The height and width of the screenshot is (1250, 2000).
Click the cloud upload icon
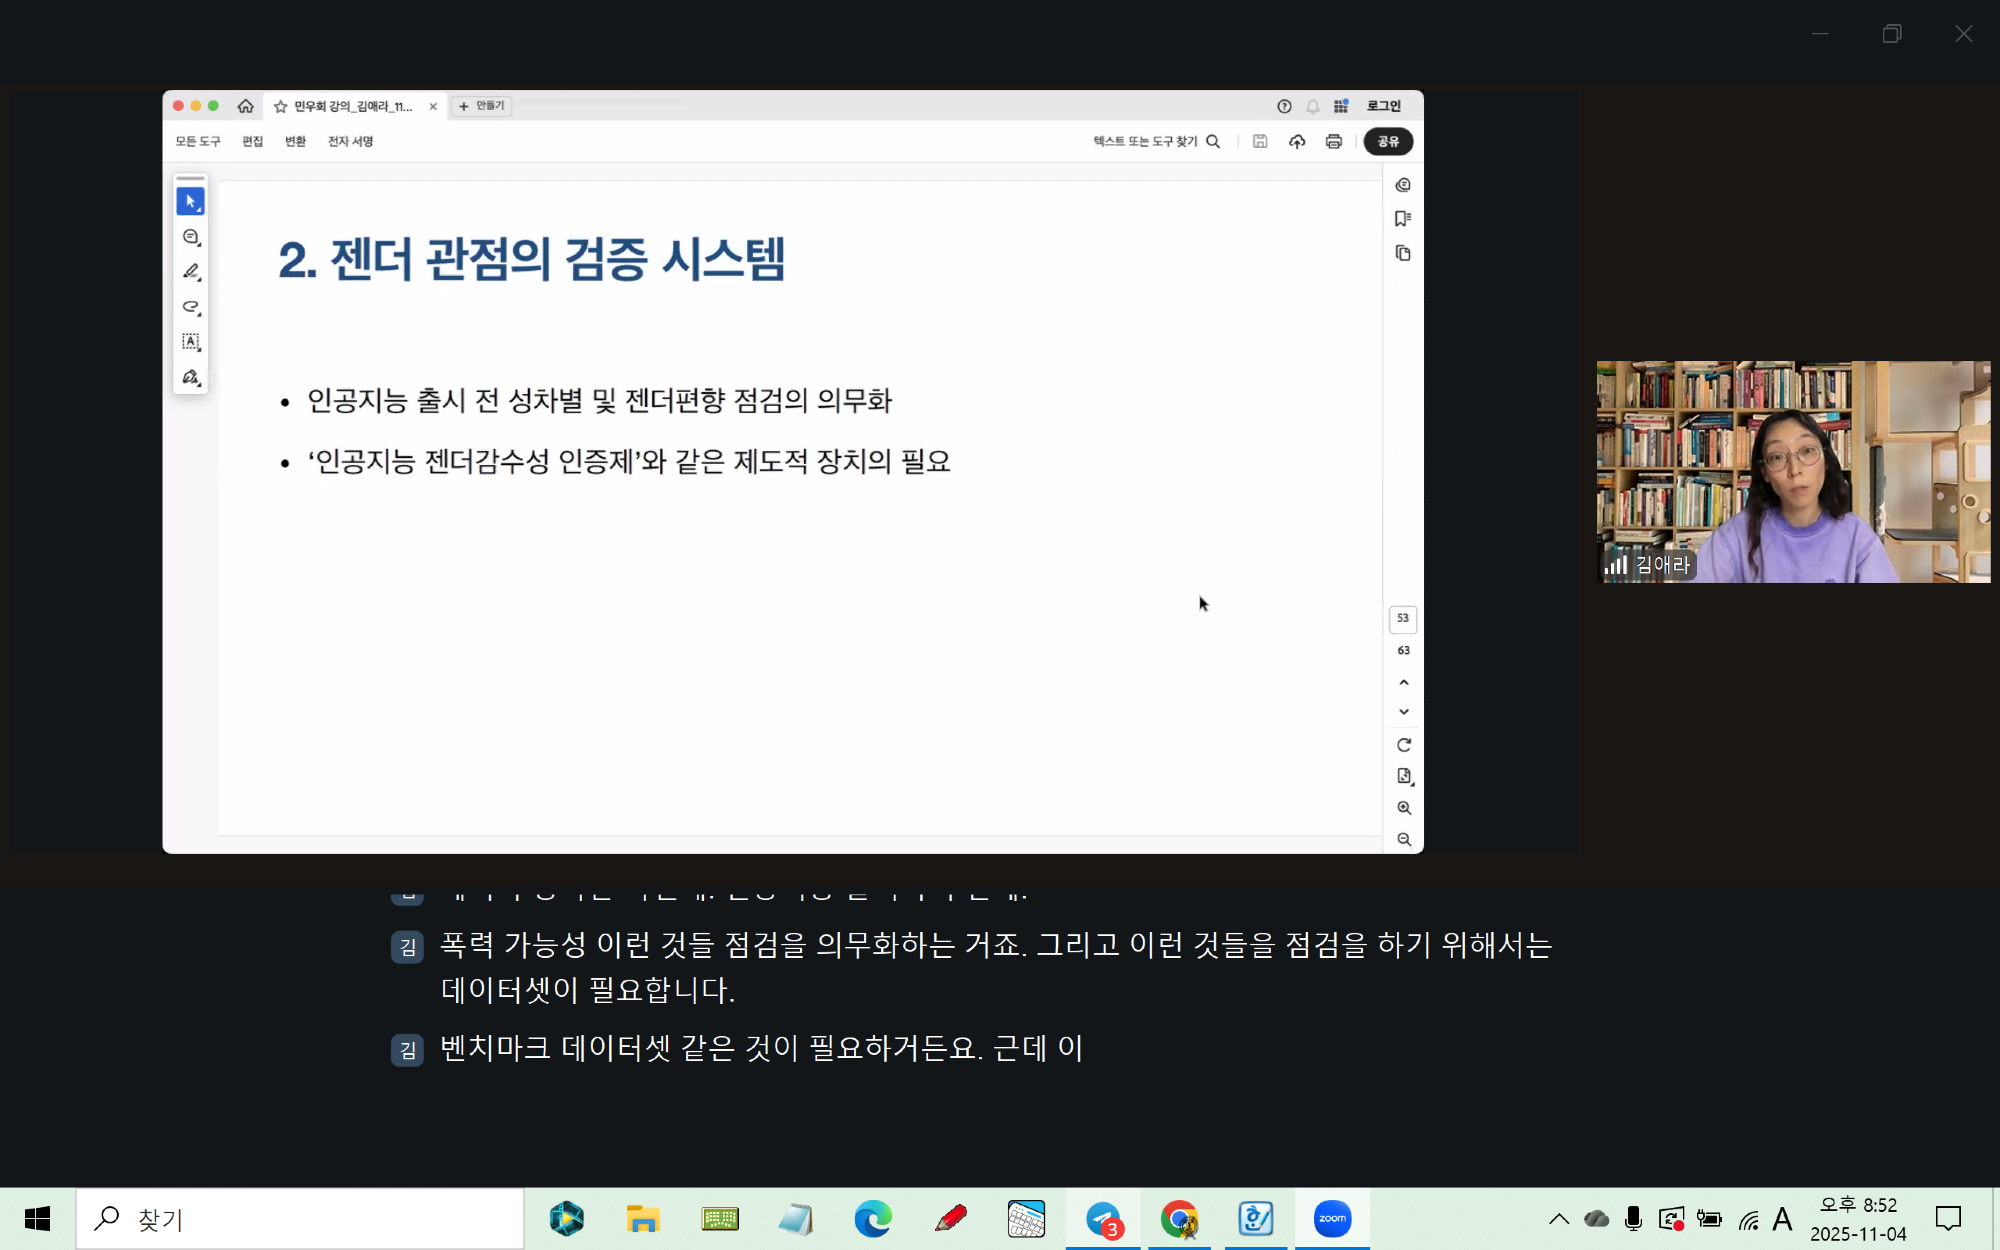pyautogui.click(x=1297, y=142)
